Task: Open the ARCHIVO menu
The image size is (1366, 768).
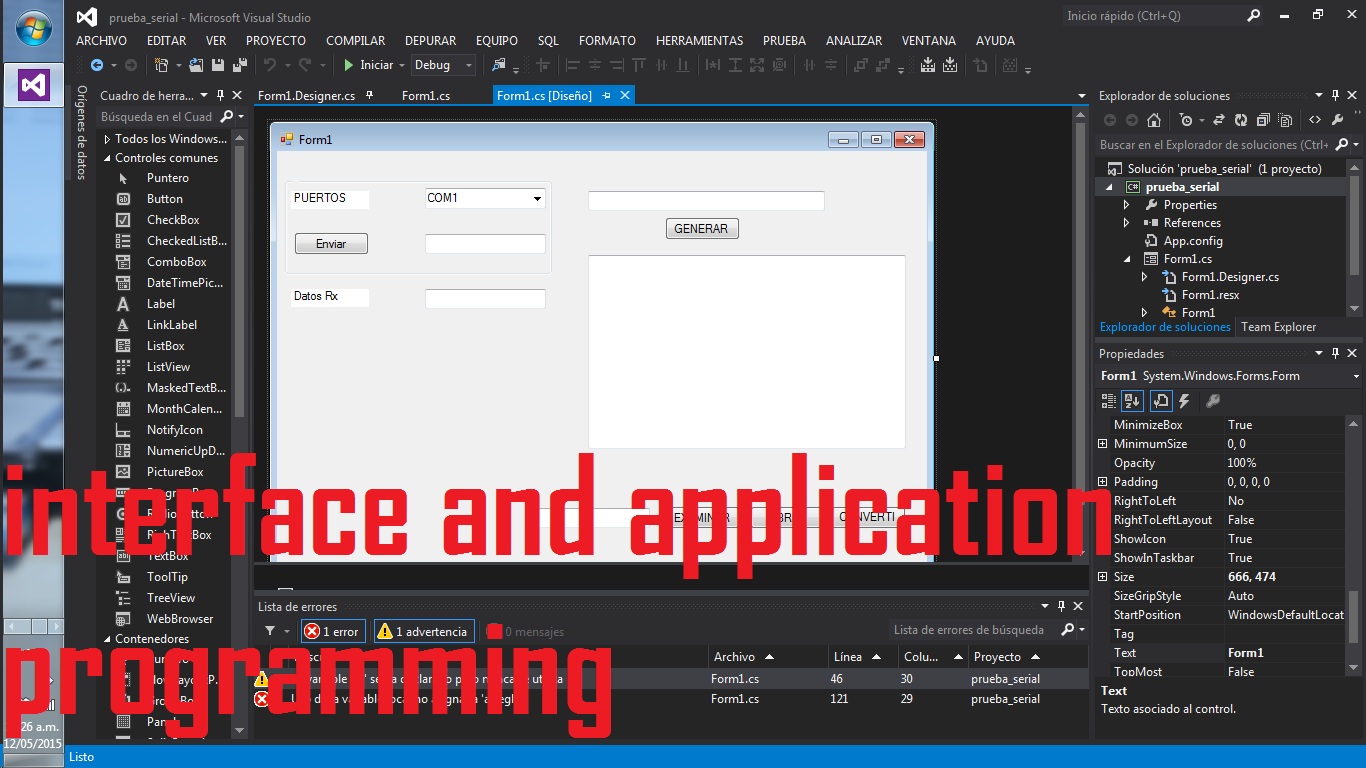Action: coord(101,41)
